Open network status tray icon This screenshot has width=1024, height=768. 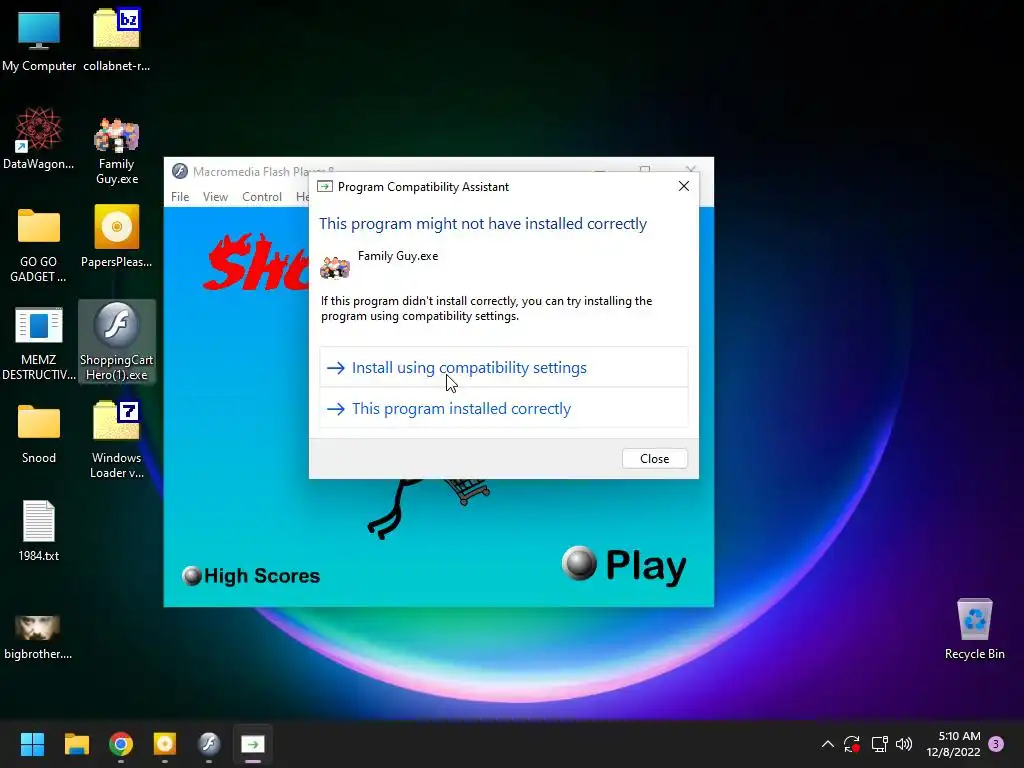coord(879,744)
